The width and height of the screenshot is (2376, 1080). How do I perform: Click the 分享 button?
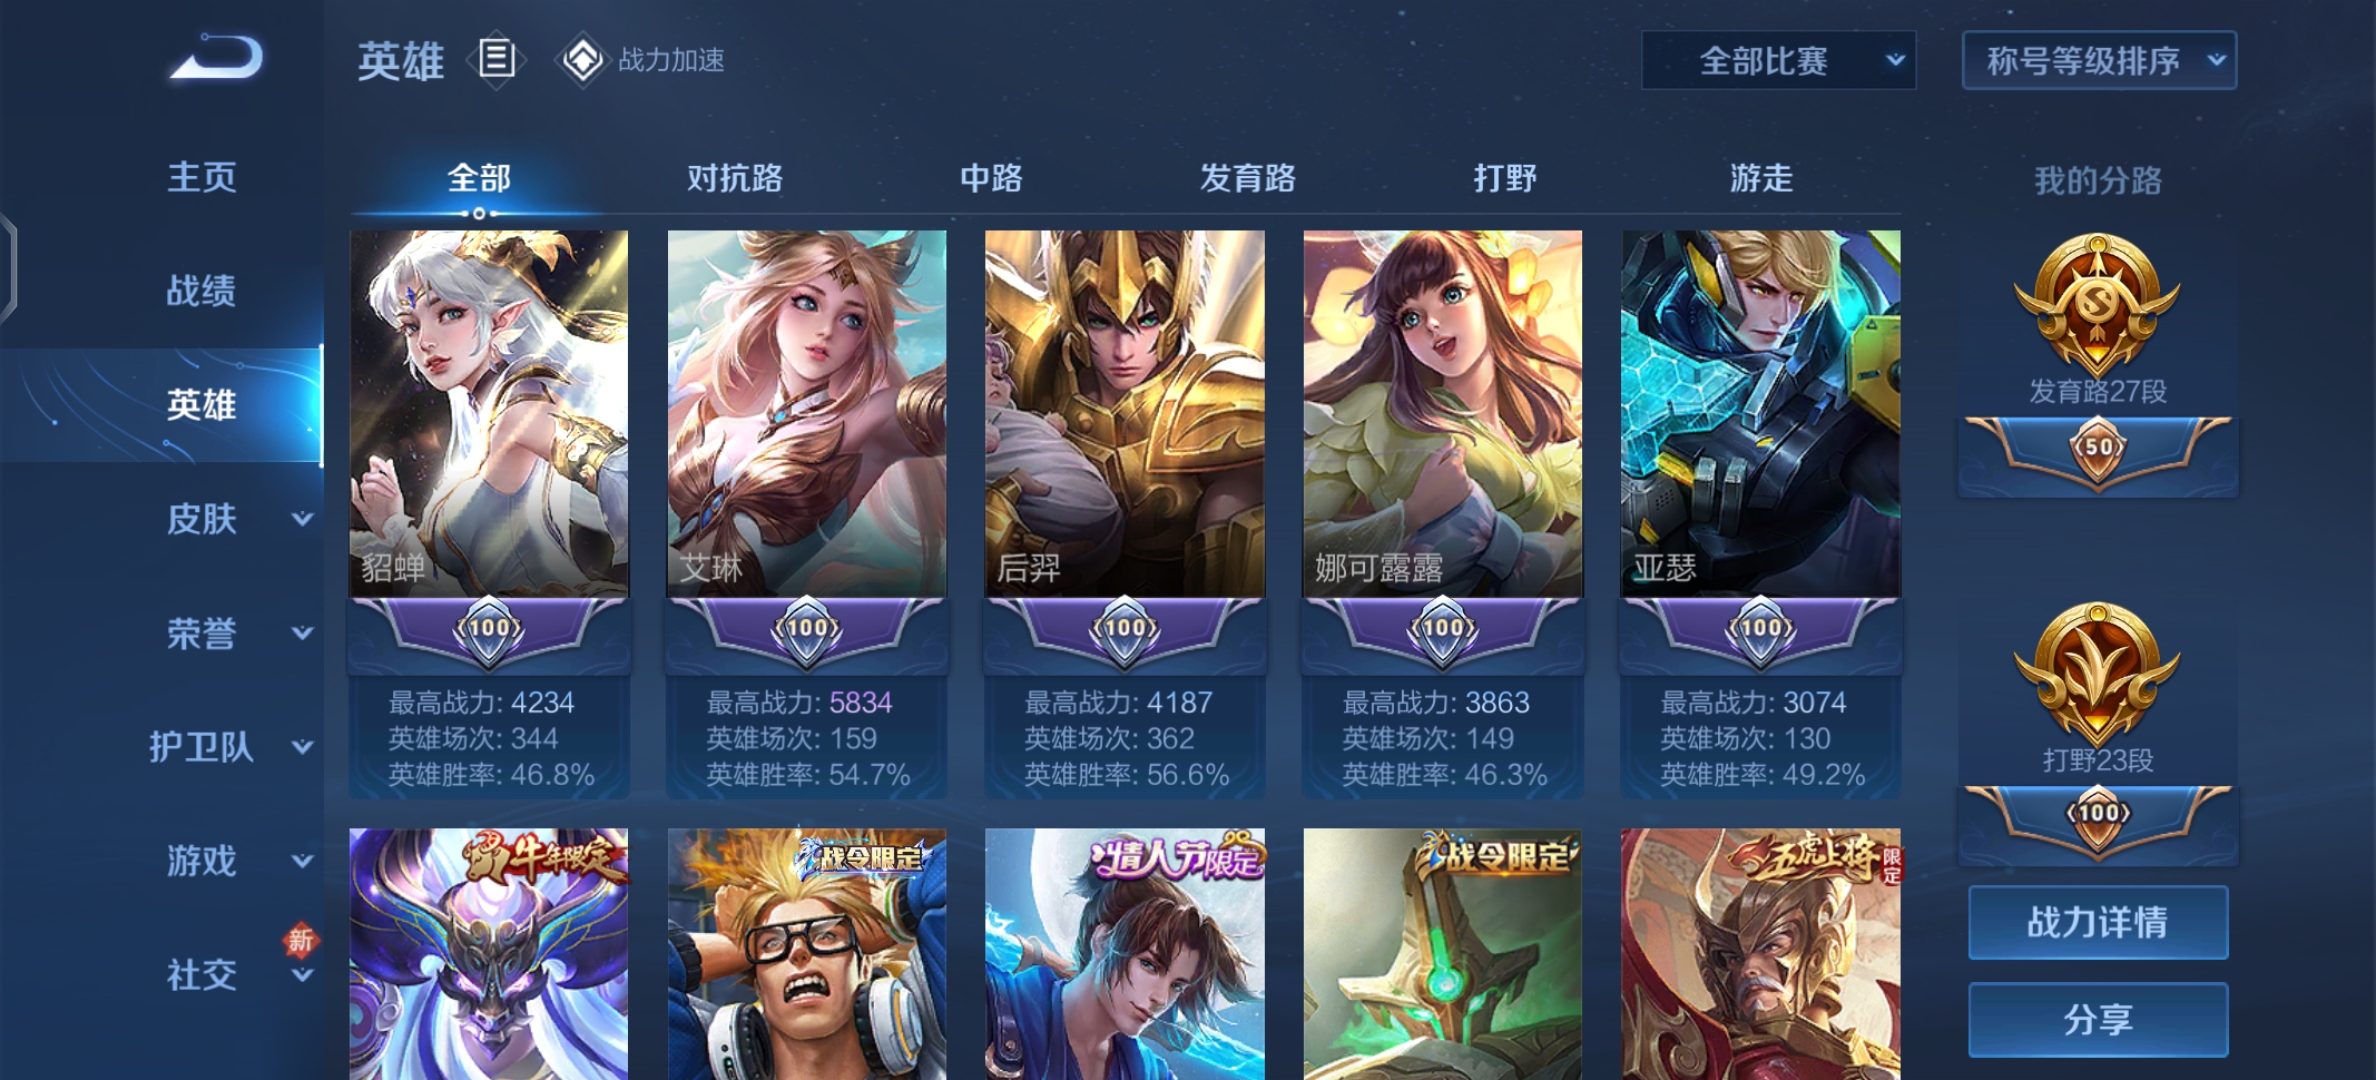coord(2098,1019)
